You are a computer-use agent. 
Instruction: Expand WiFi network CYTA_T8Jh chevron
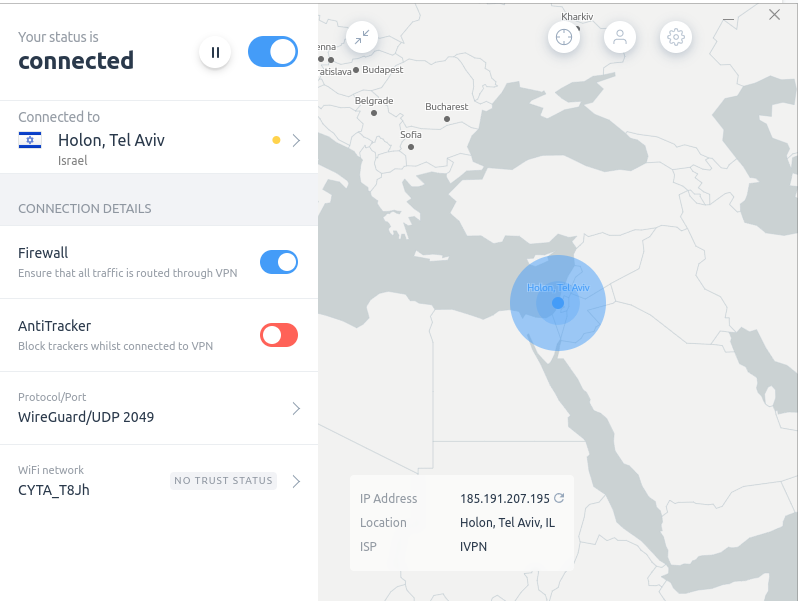(x=296, y=481)
